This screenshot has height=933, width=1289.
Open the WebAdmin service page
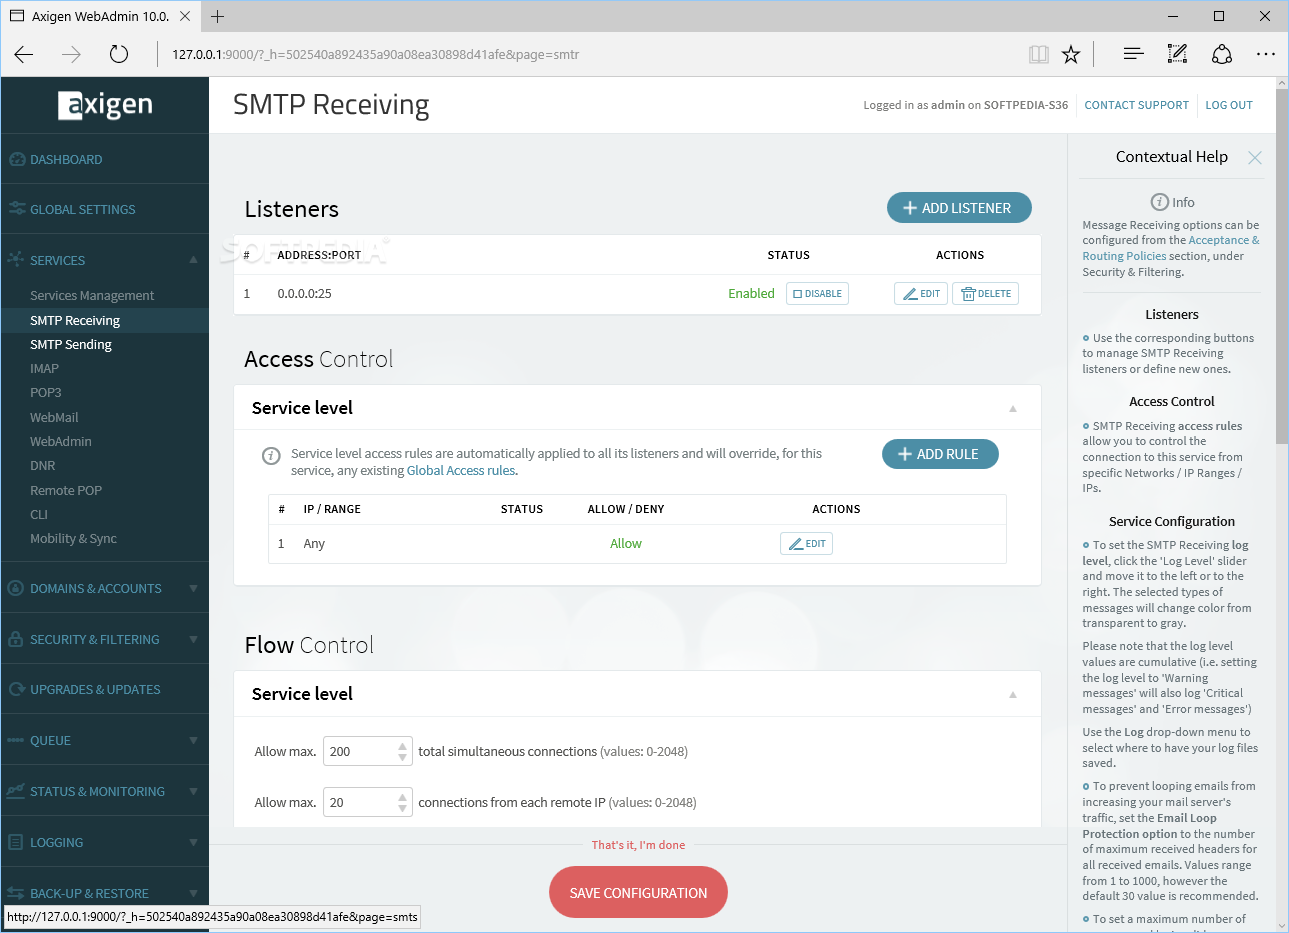pos(61,441)
